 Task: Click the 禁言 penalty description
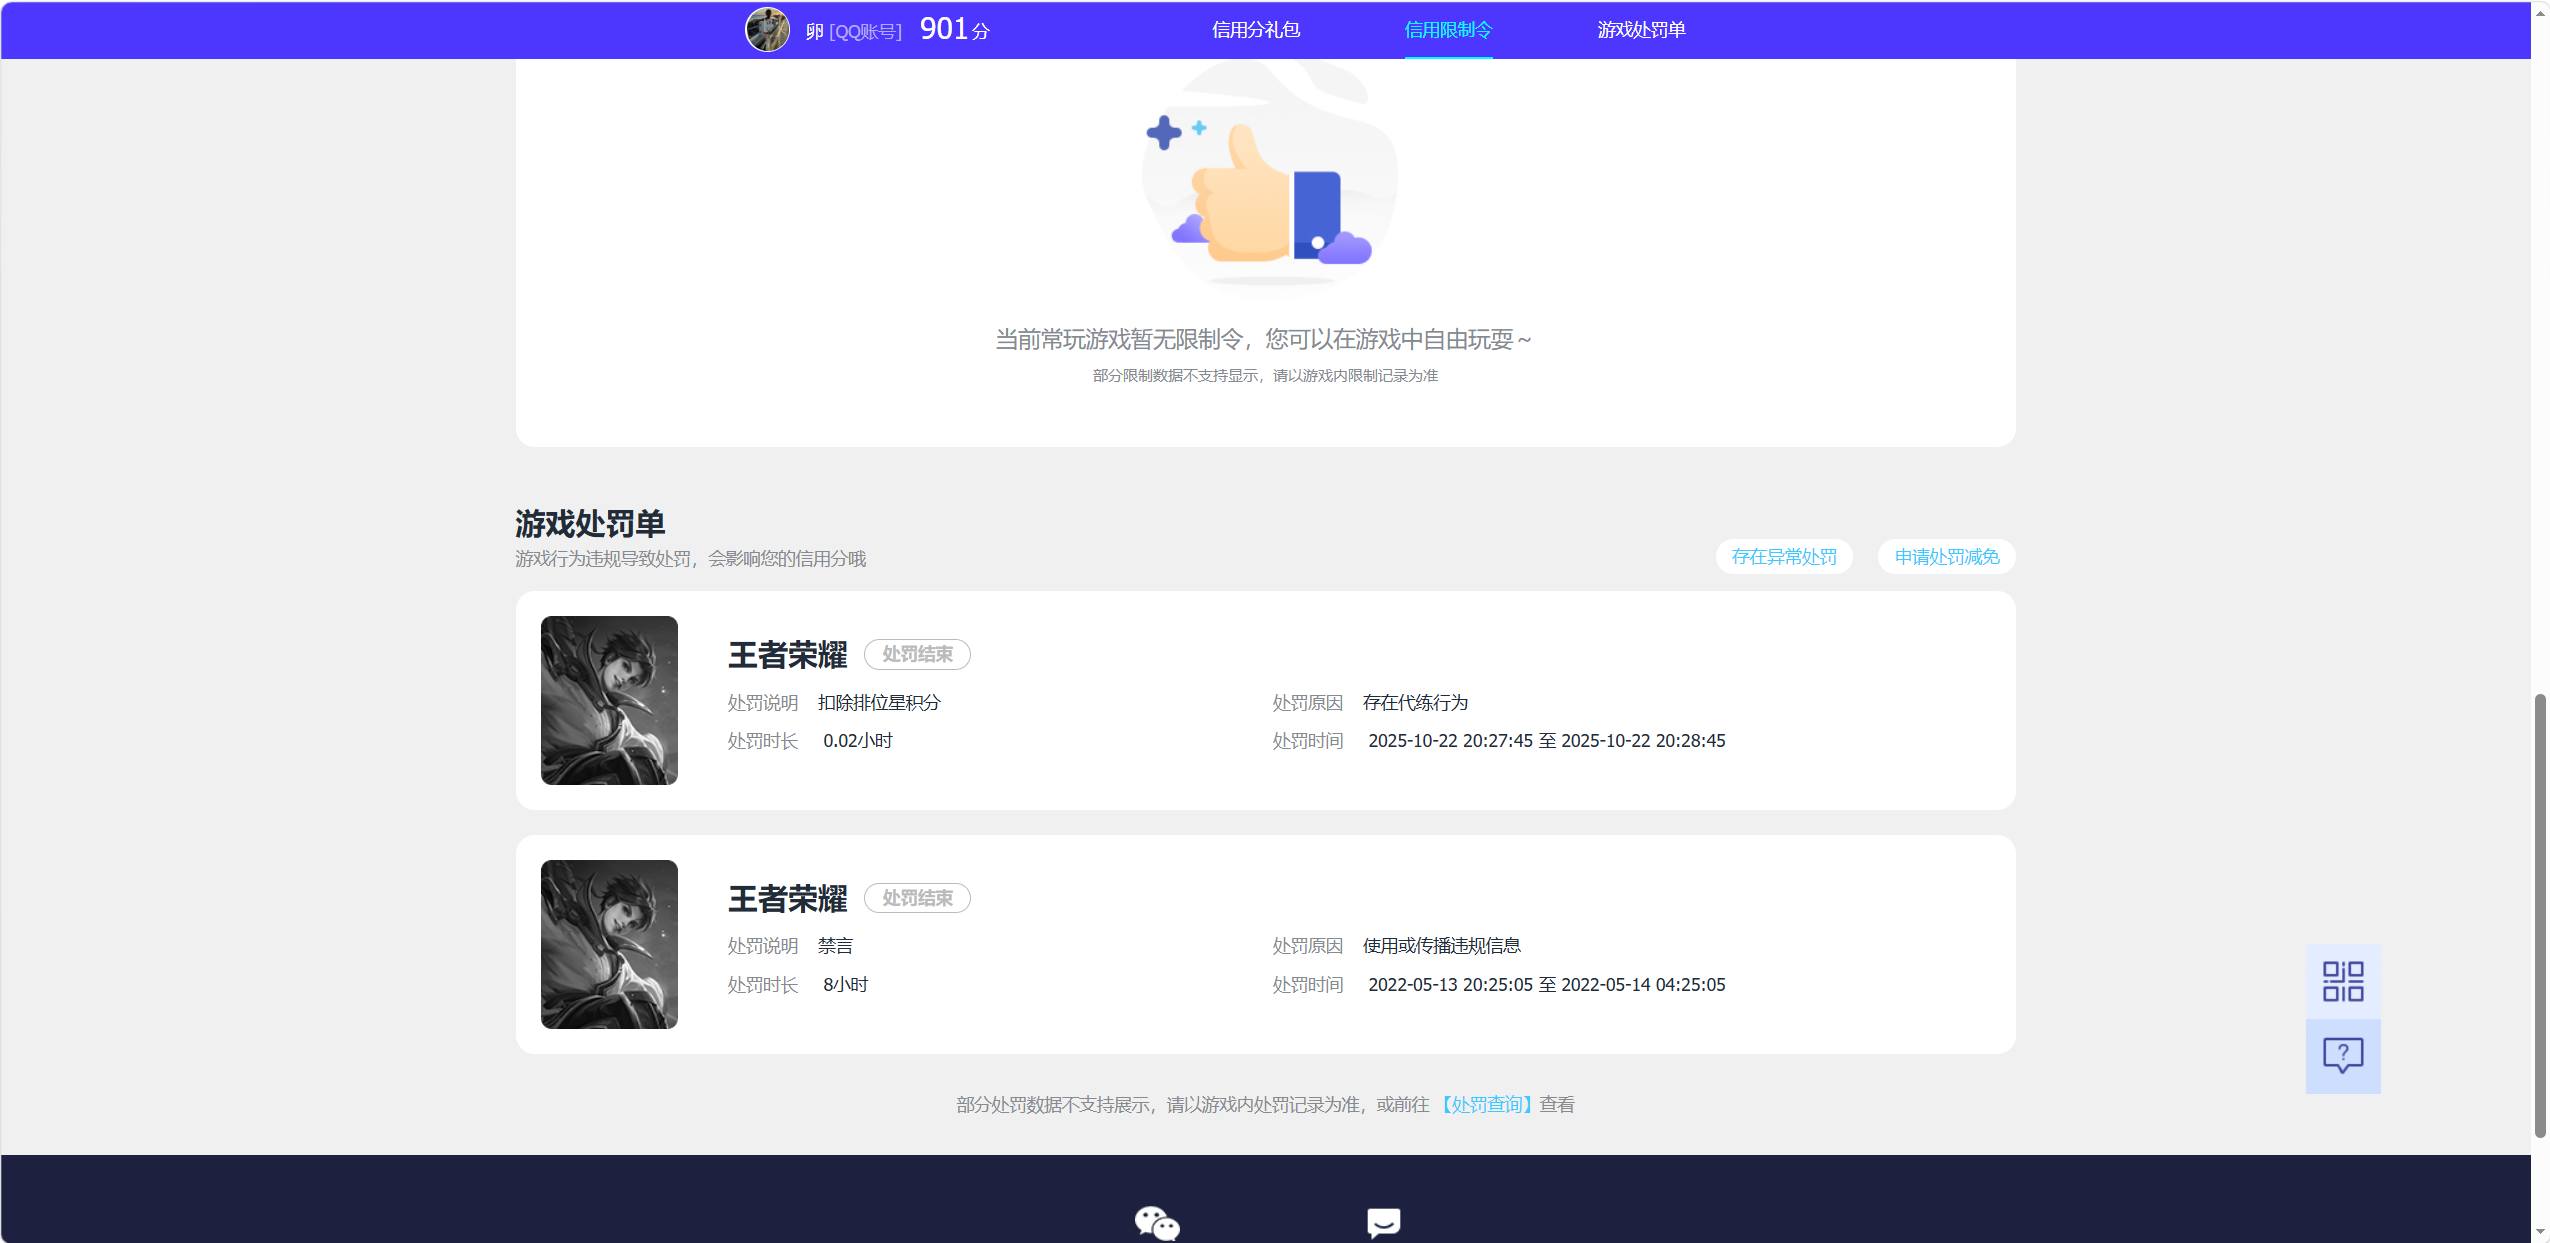pos(835,946)
